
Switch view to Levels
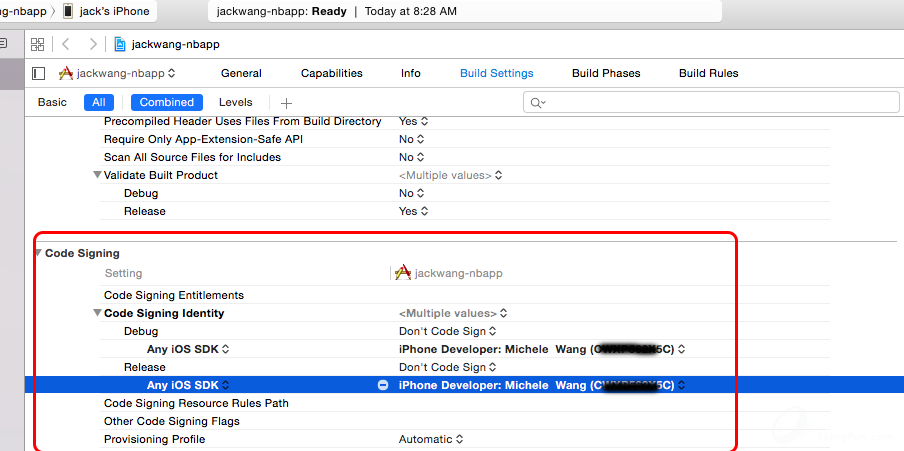[x=236, y=102]
